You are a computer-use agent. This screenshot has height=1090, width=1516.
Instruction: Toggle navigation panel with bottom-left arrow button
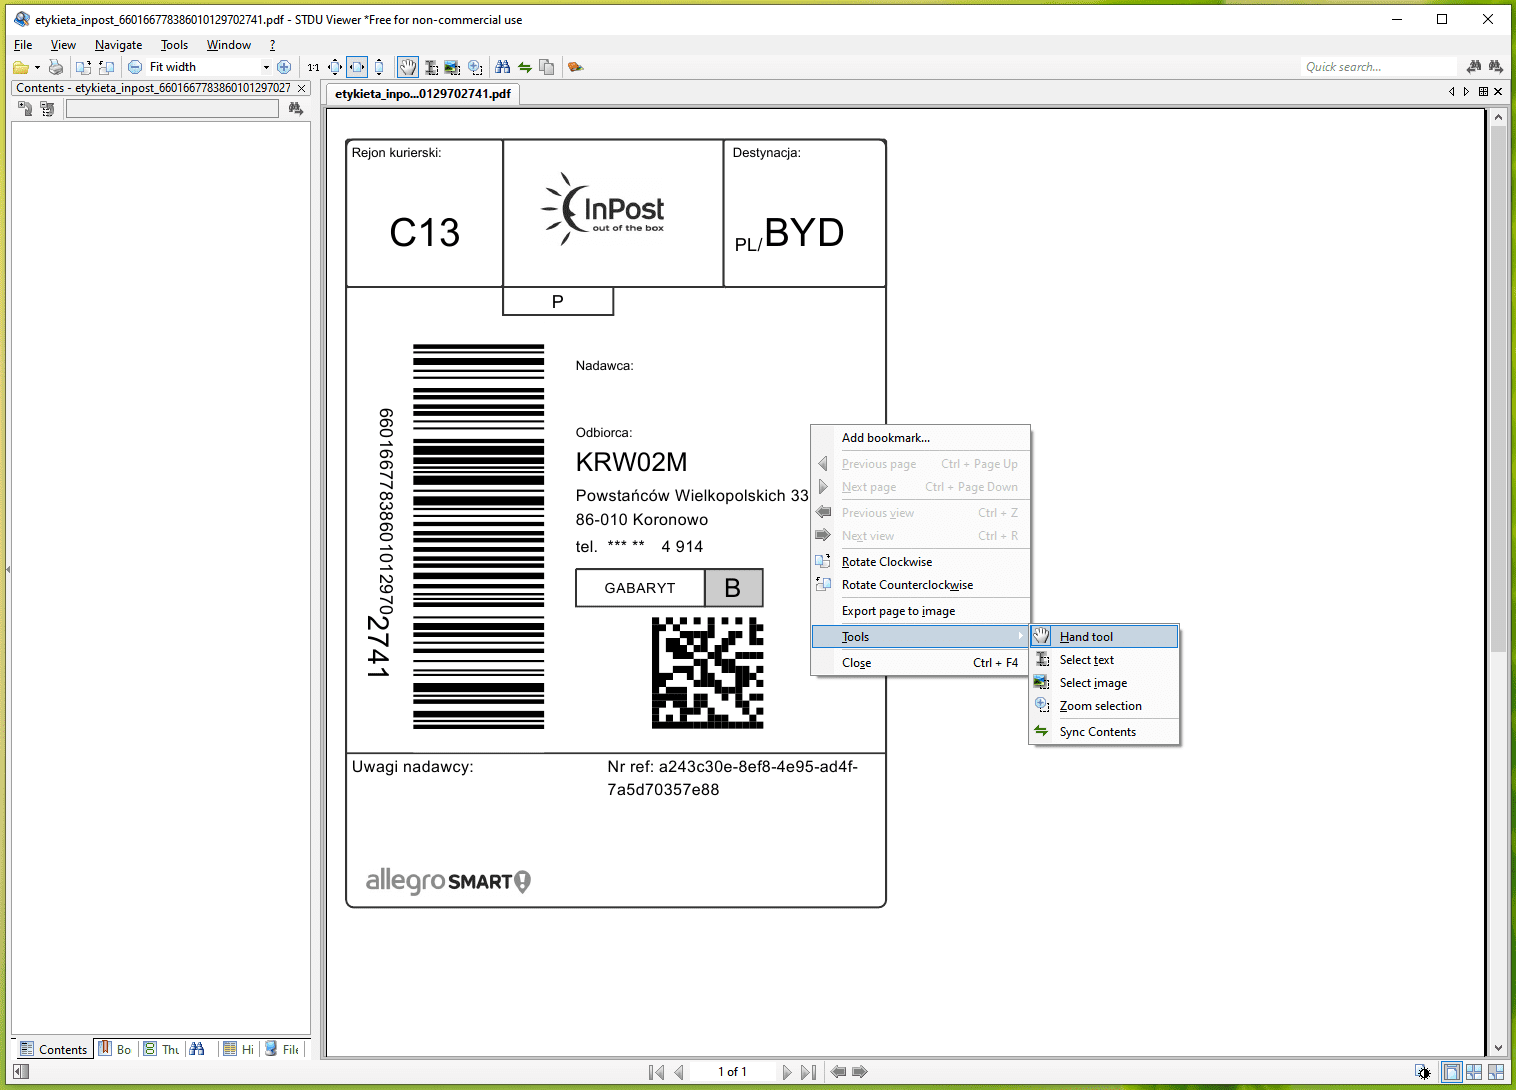[21, 1072]
